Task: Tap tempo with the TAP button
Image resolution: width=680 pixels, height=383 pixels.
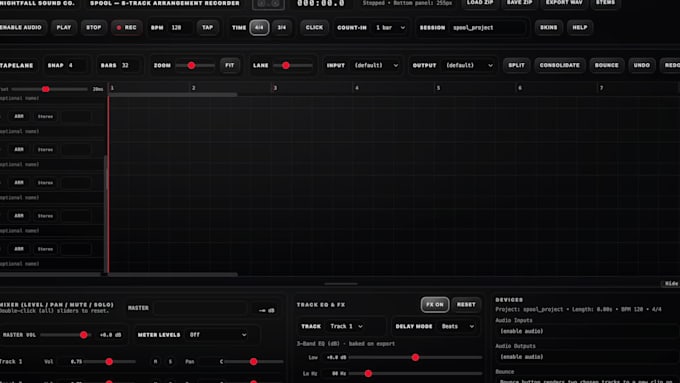Action: coord(207,27)
